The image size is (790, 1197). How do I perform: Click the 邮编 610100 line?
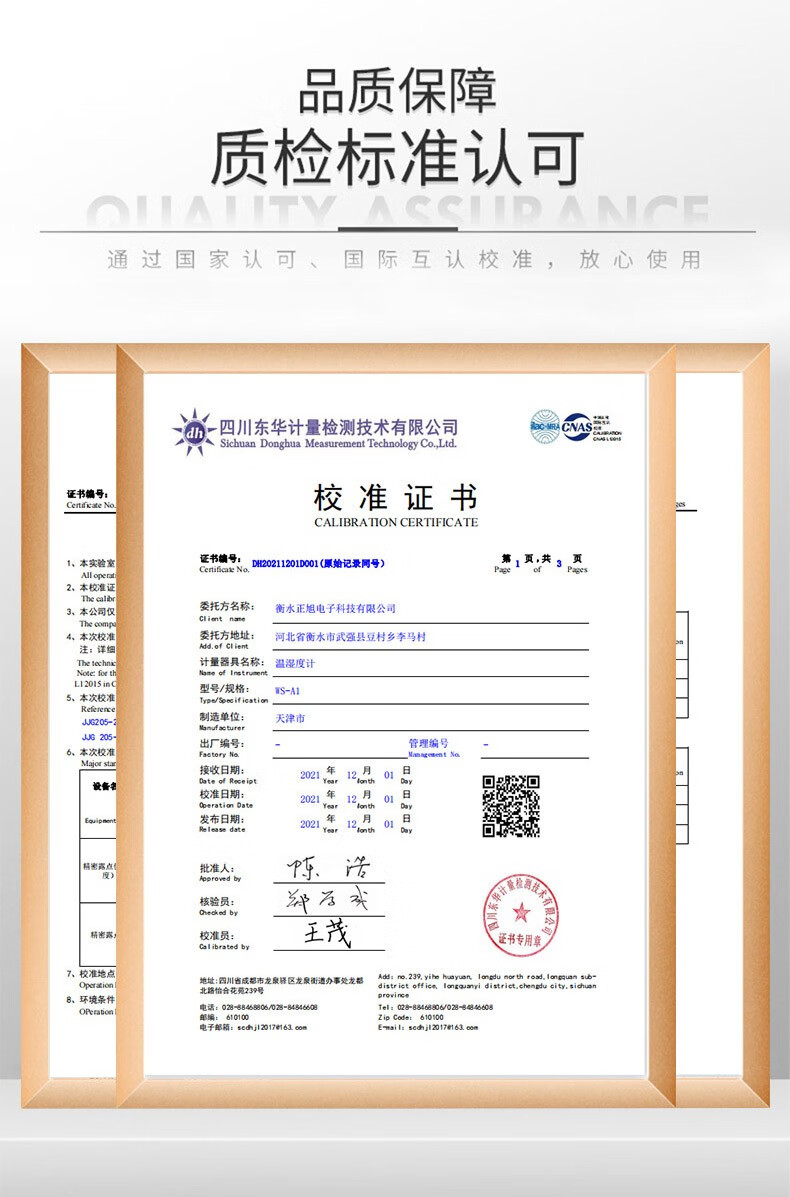point(224,1017)
